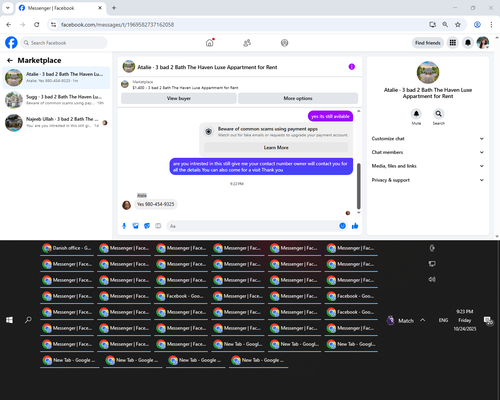Switch to Danish office taskbar window
This screenshot has width=500, height=400.
(x=68, y=248)
